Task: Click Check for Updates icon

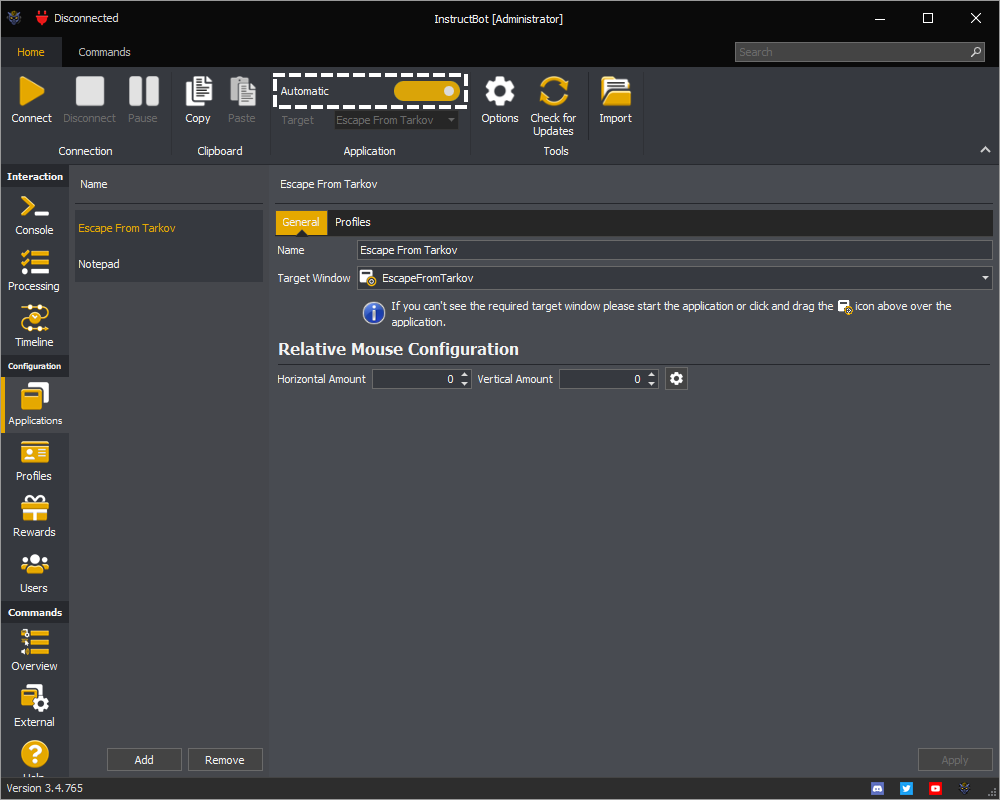Action: coord(553,91)
